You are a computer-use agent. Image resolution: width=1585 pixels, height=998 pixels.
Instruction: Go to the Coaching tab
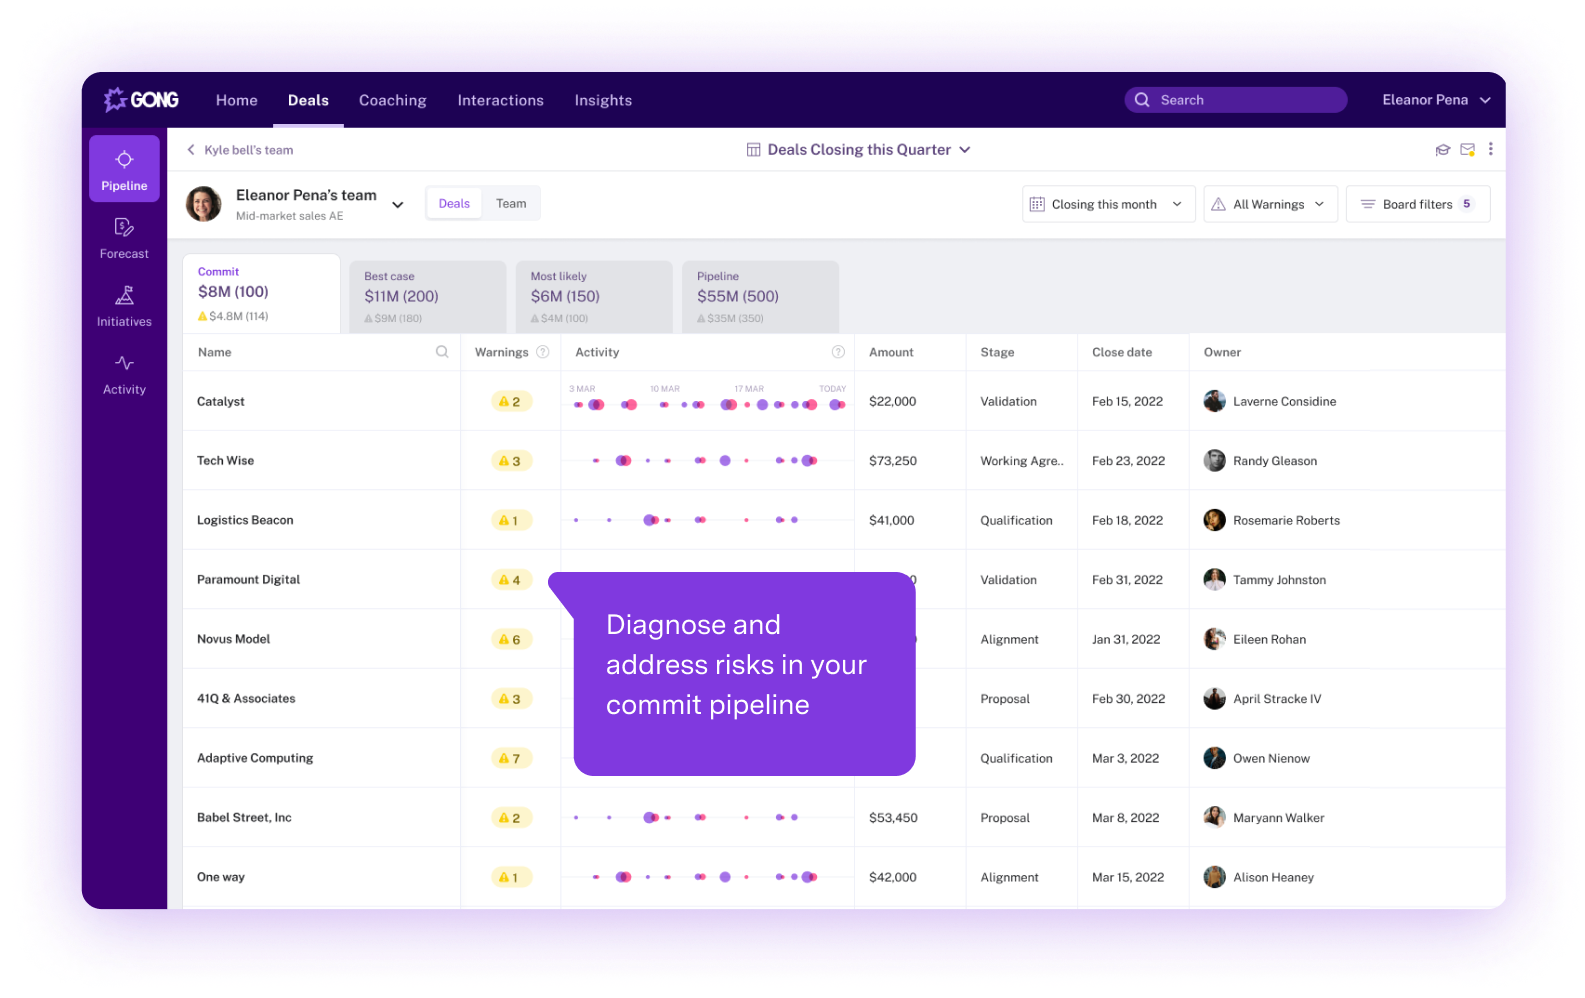pyautogui.click(x=393, y=100)
